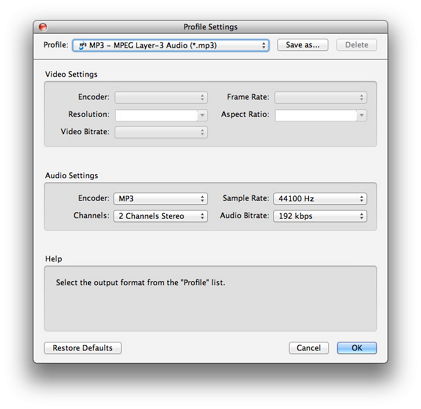Viewport: 421px width, 409px height.
Task: Click the Save as... button
Action: tap(302, 45)
